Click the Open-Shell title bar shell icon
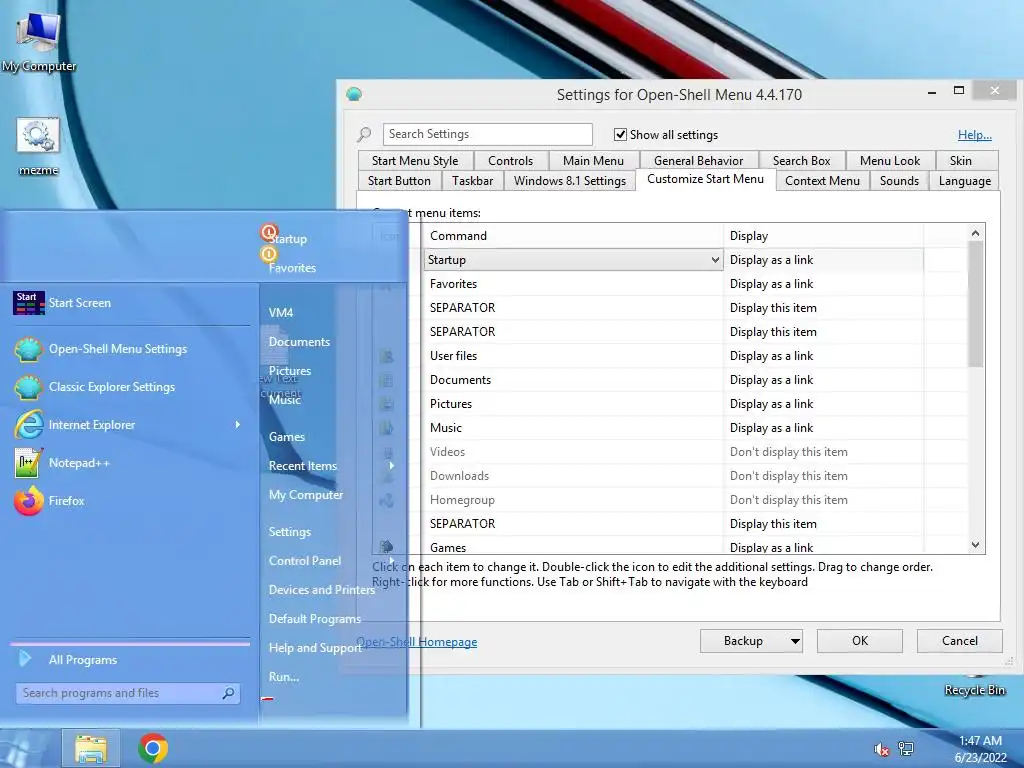1024x768 pixels. coord(354,95)
